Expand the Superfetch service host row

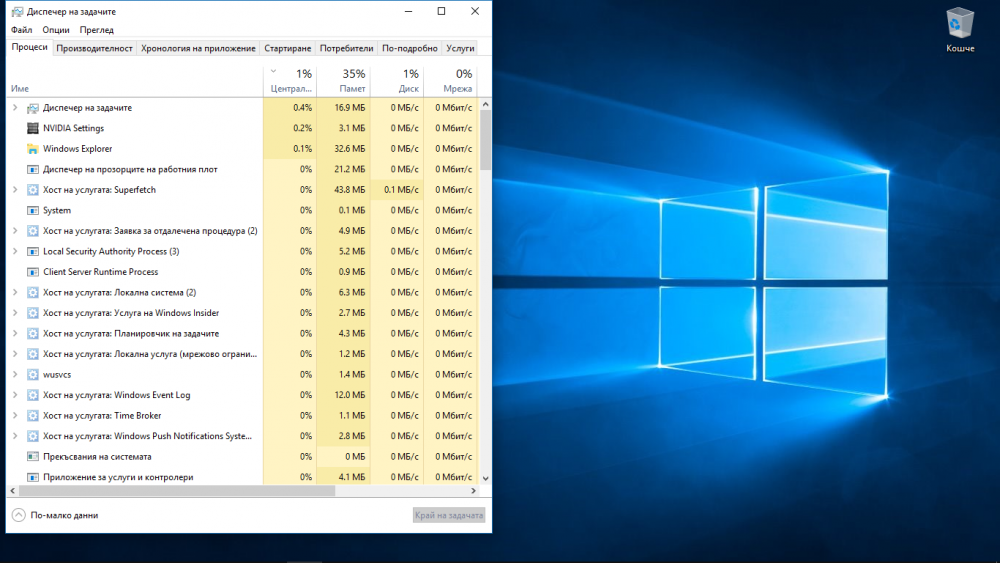point(15,190)
